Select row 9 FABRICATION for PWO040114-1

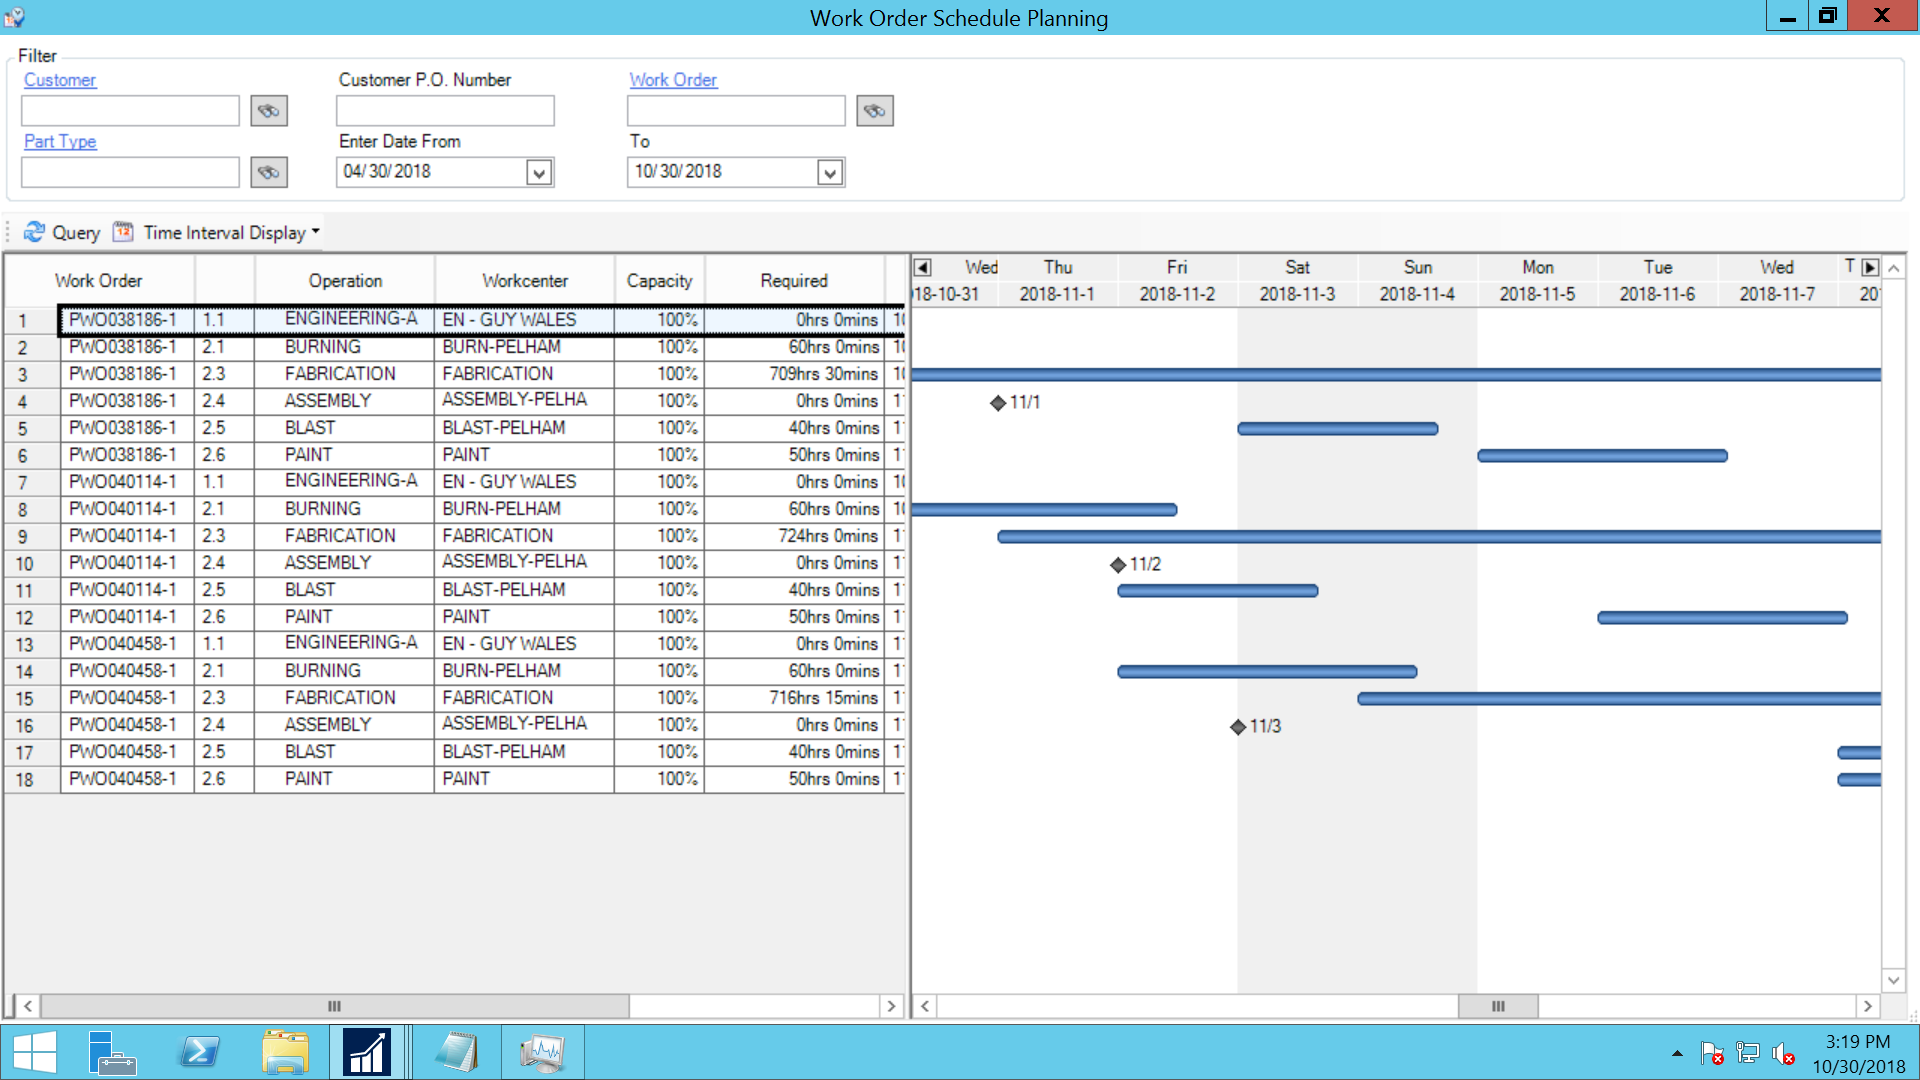click(x=340, y=536)
